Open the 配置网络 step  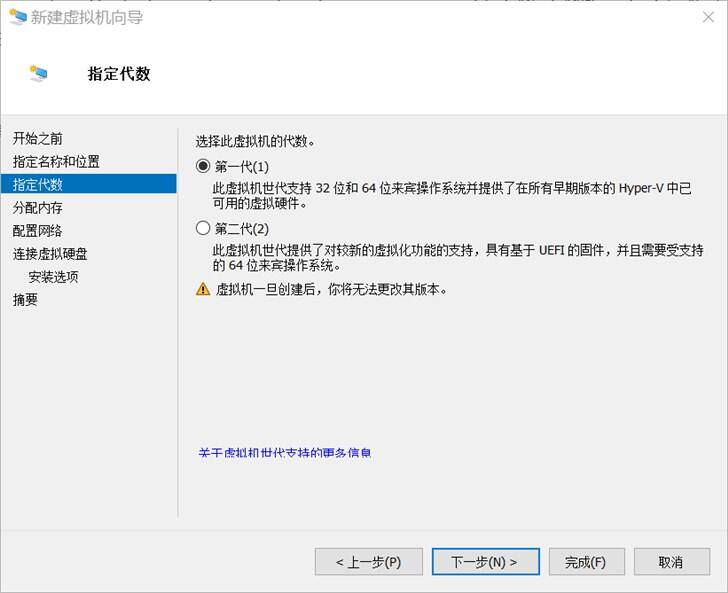point(38,231)
